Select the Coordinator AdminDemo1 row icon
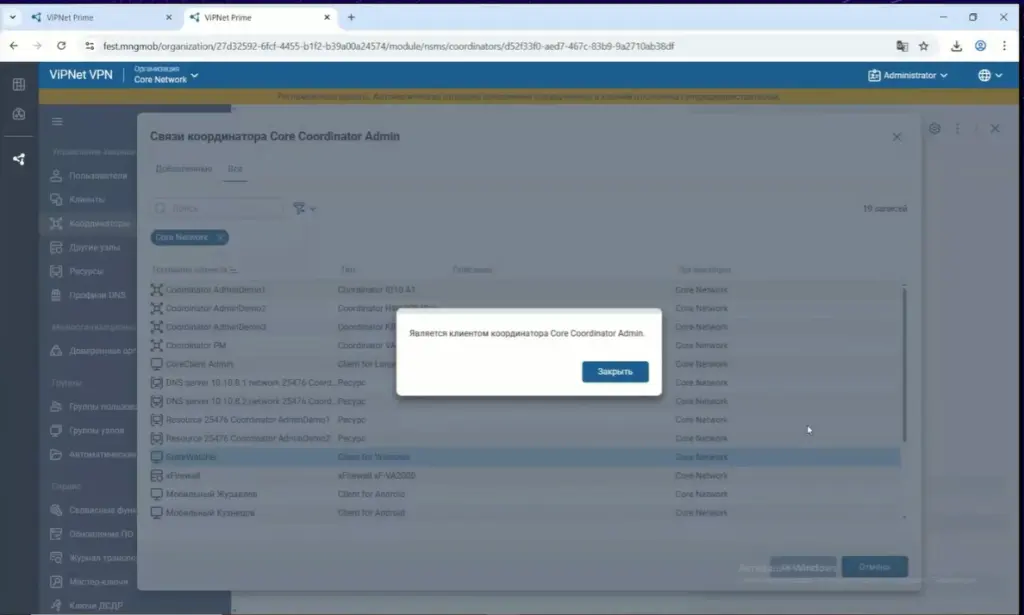Viewport: 1024px width, 615px height. click(x=157, y=290)
